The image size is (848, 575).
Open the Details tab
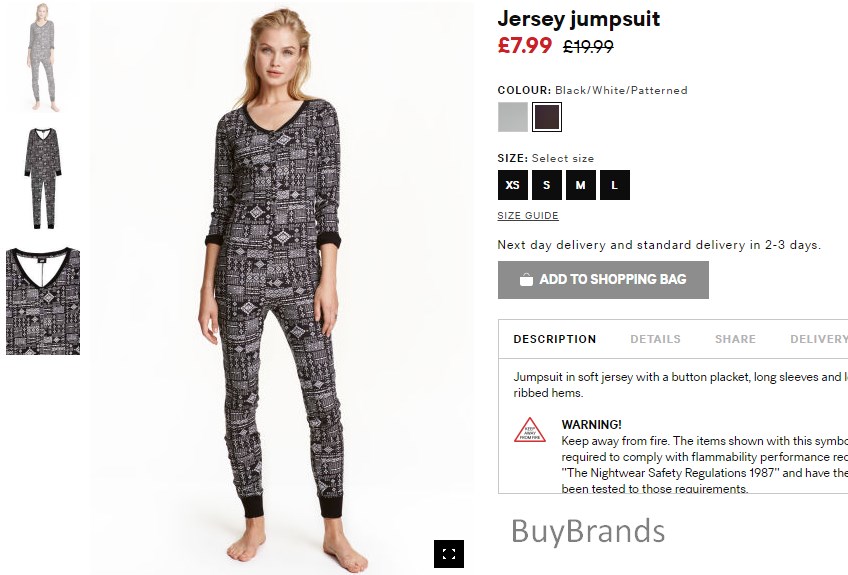[655, 339]
